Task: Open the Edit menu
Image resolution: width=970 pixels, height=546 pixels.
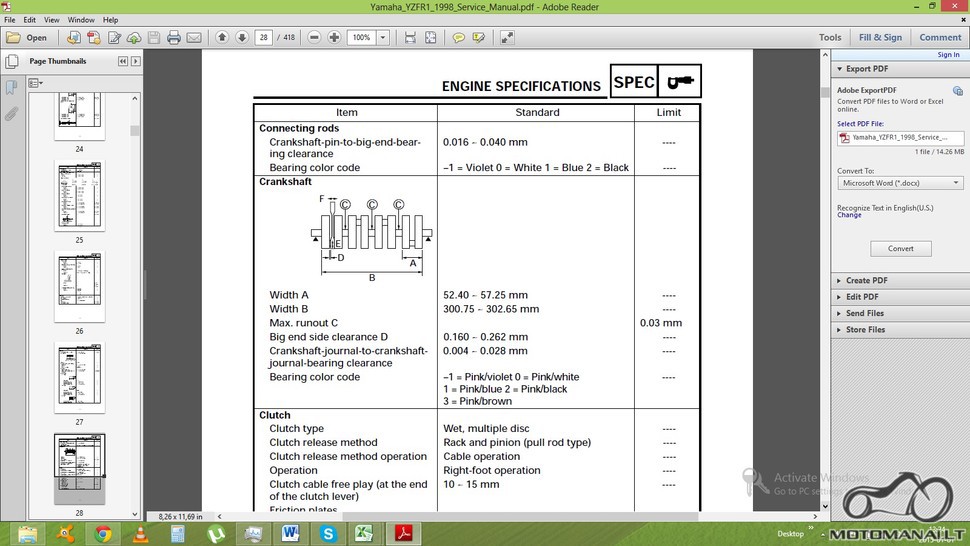Action: [x=30, y=20]
